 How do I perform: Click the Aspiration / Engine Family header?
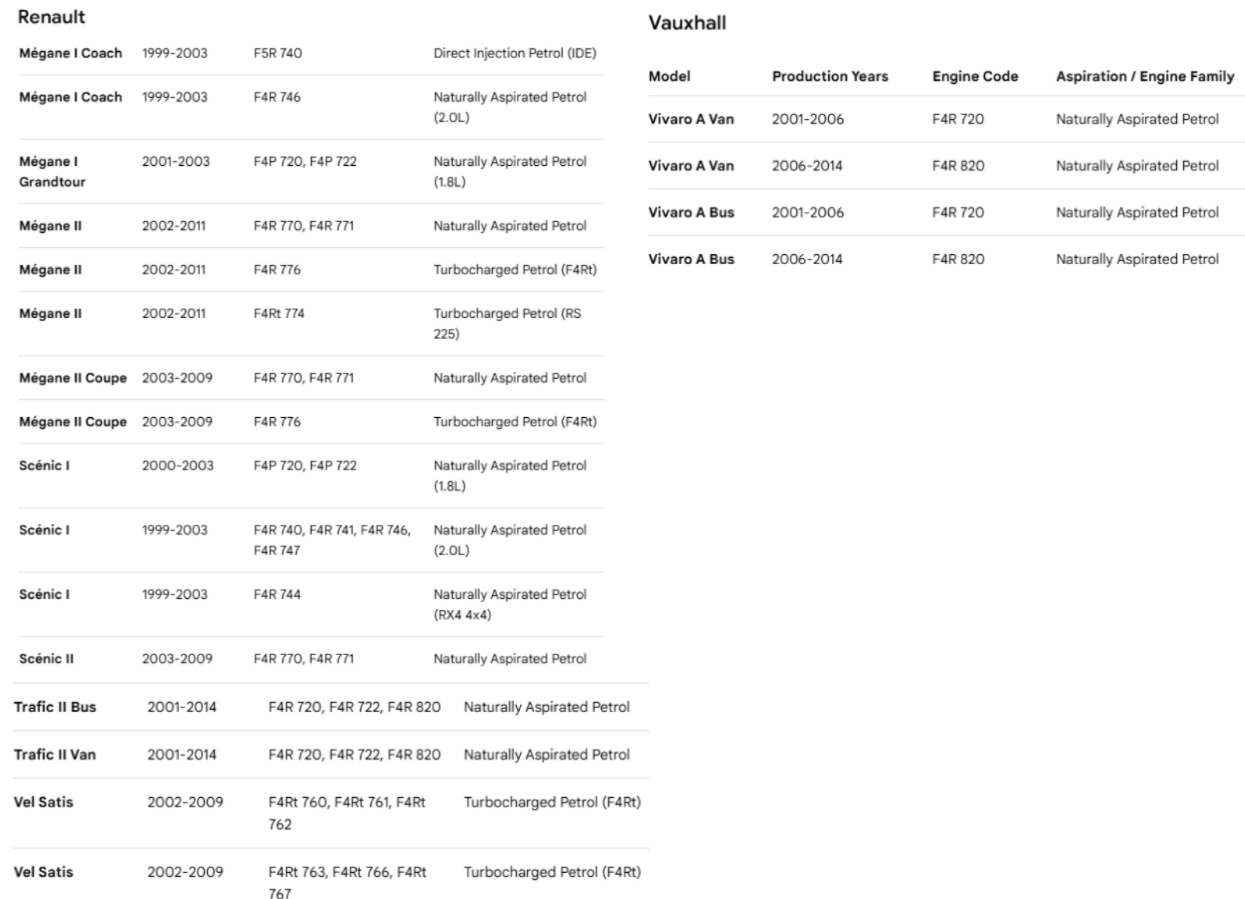click(1145, 77)
